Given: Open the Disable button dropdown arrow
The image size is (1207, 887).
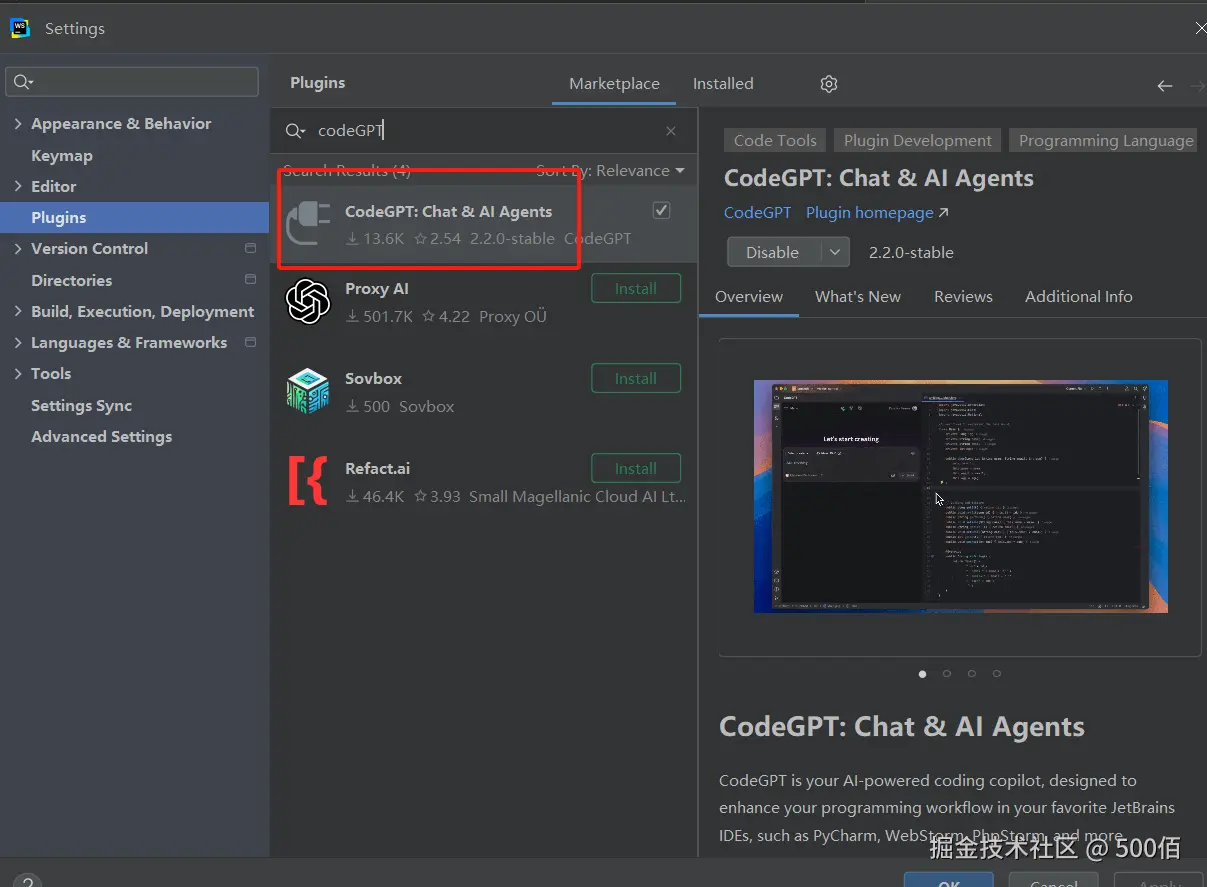Looking at the screenshot, I should coord(835,252).
